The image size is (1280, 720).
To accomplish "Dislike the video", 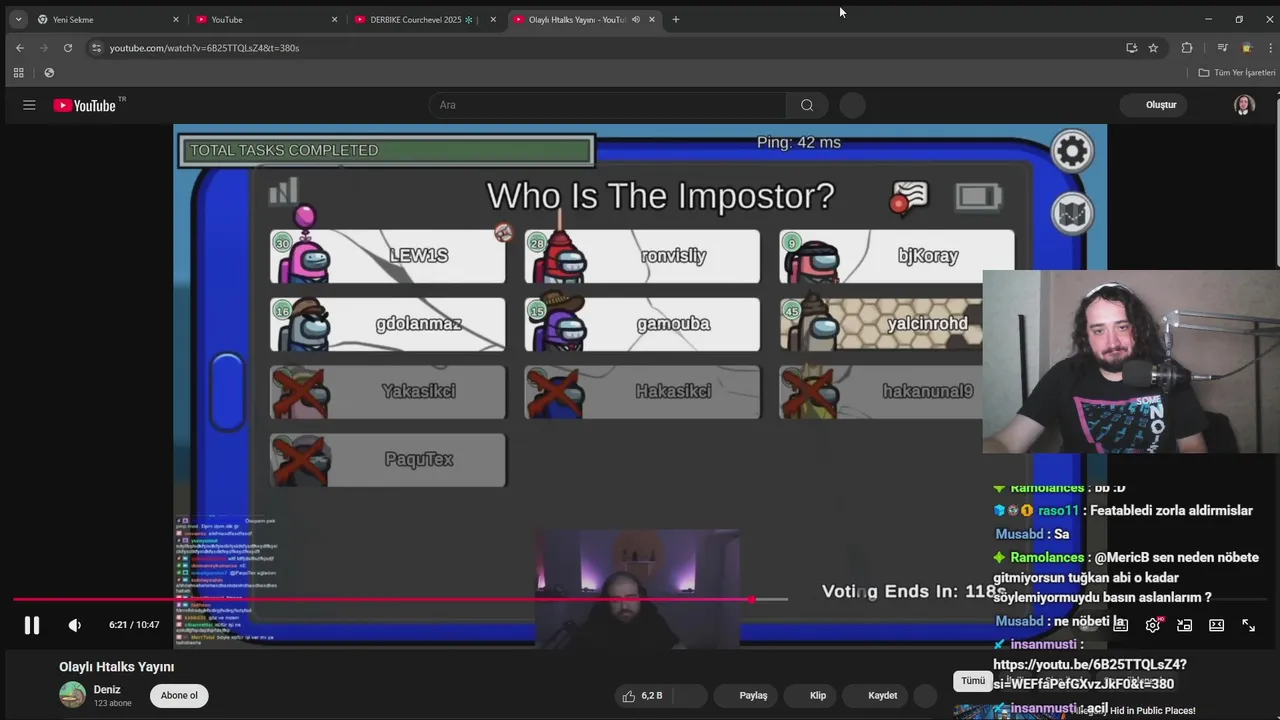I will tap(689, 696).
